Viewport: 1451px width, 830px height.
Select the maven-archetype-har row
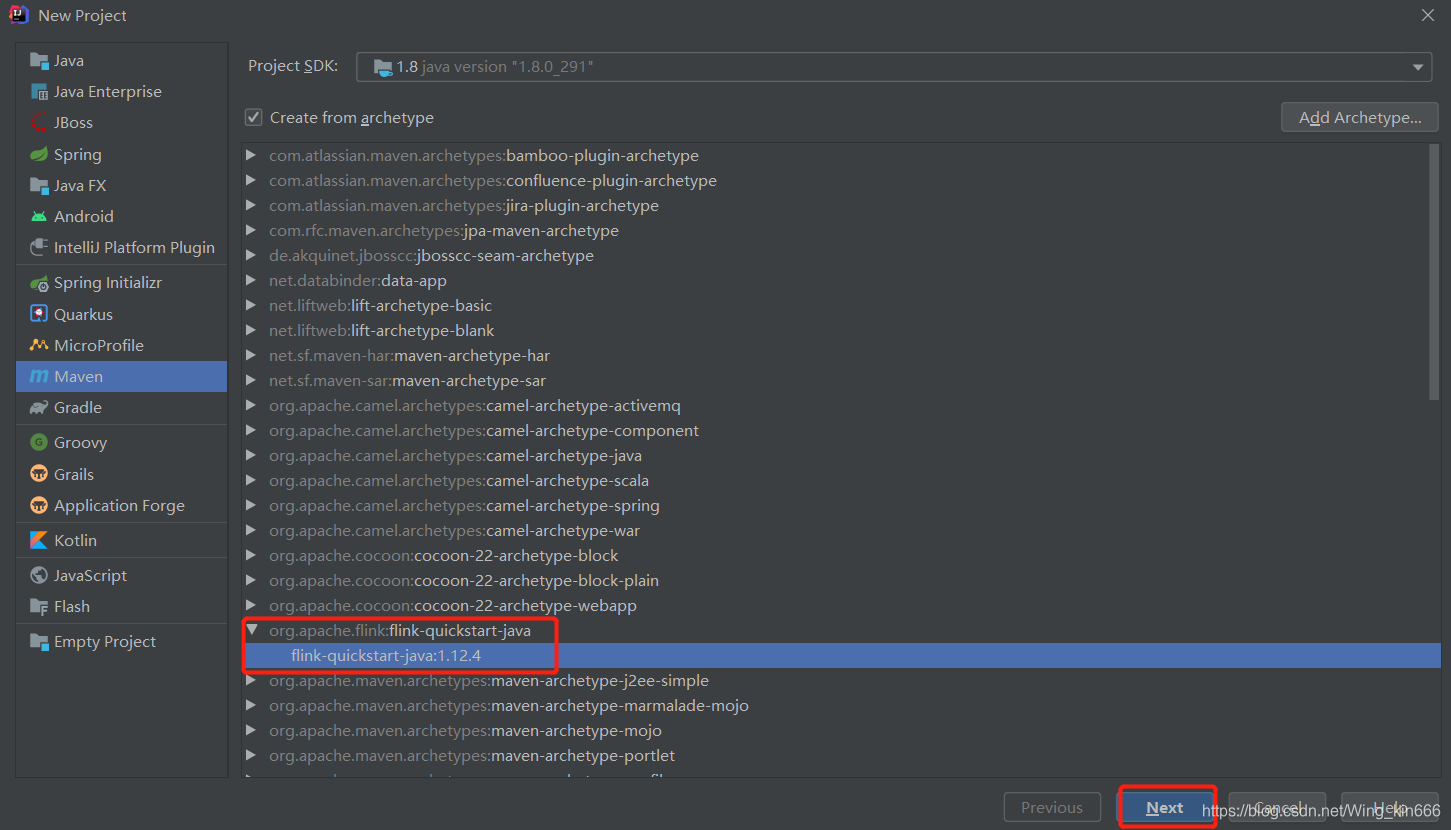842,356
